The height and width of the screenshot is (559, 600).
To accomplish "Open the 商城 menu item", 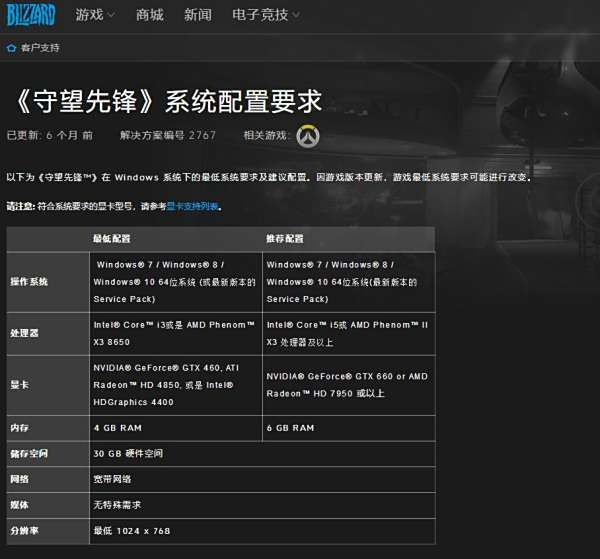I will tap(150, 15).
